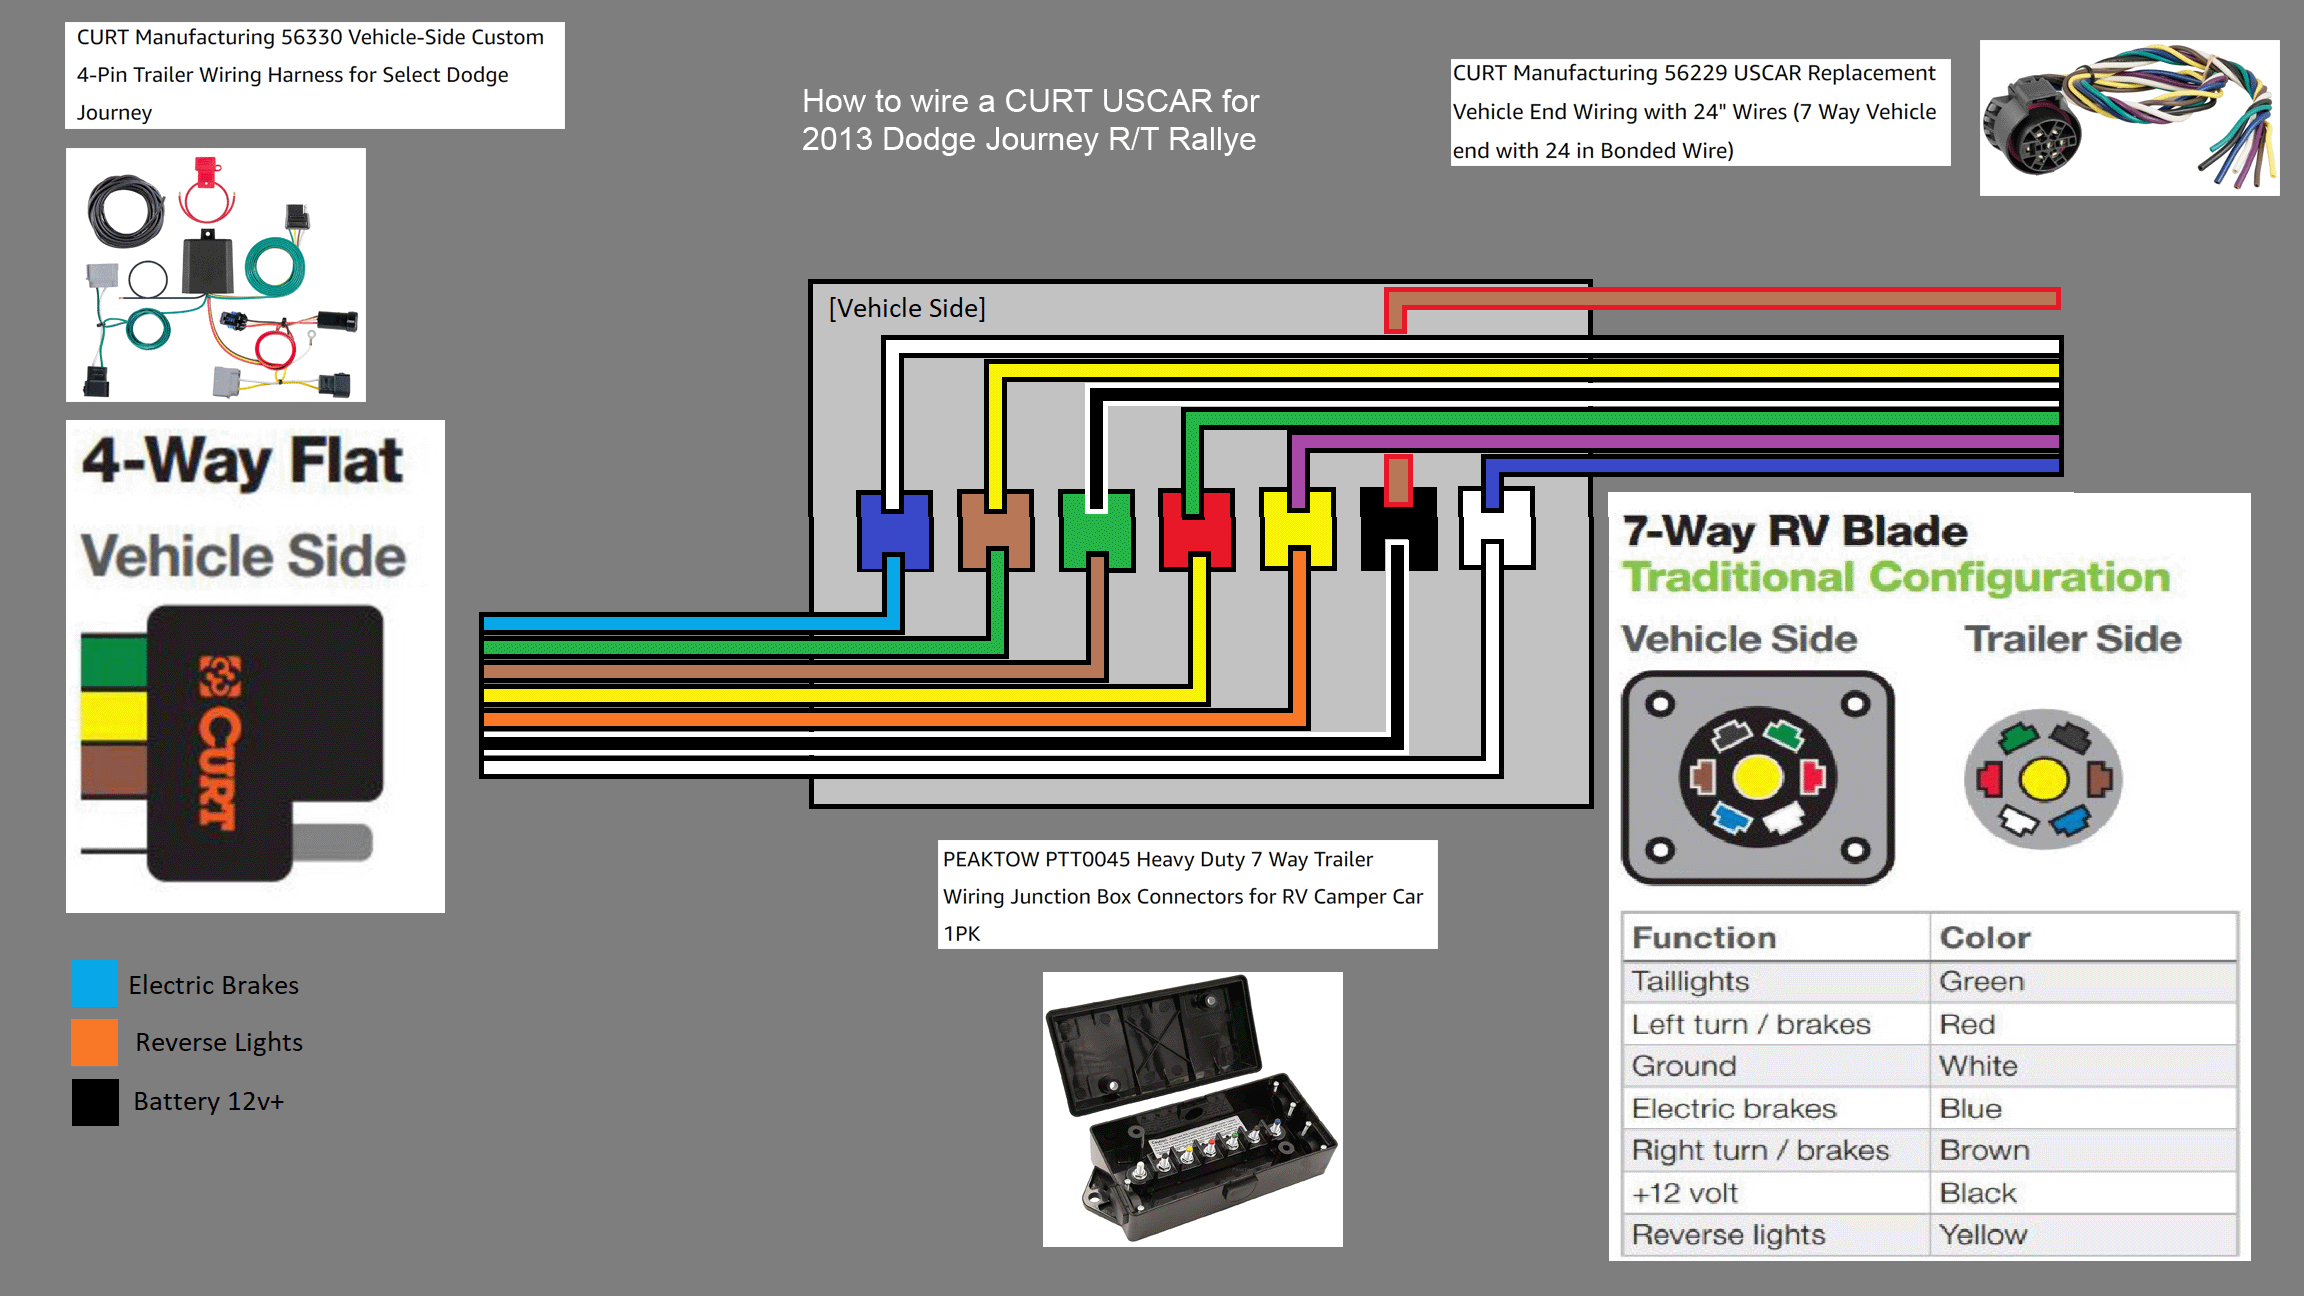
Task: Click the '[Vehicle Side]' label in junction box
Action: click(x=907, y=308)
